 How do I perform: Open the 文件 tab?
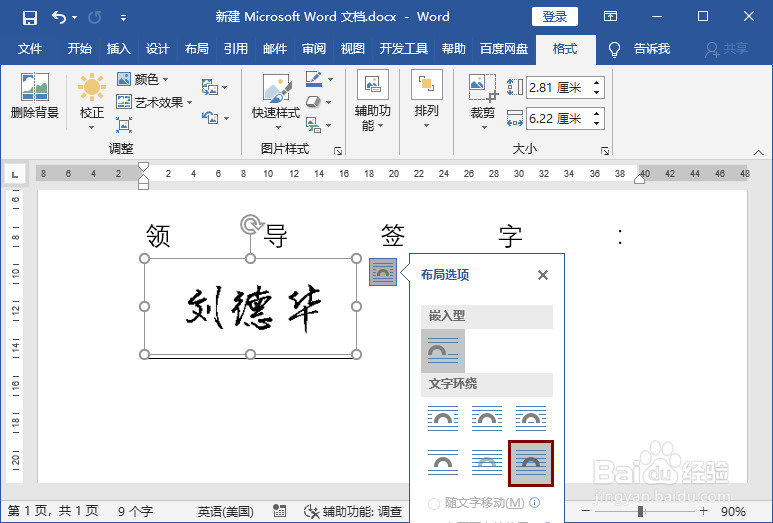point(30,49)
